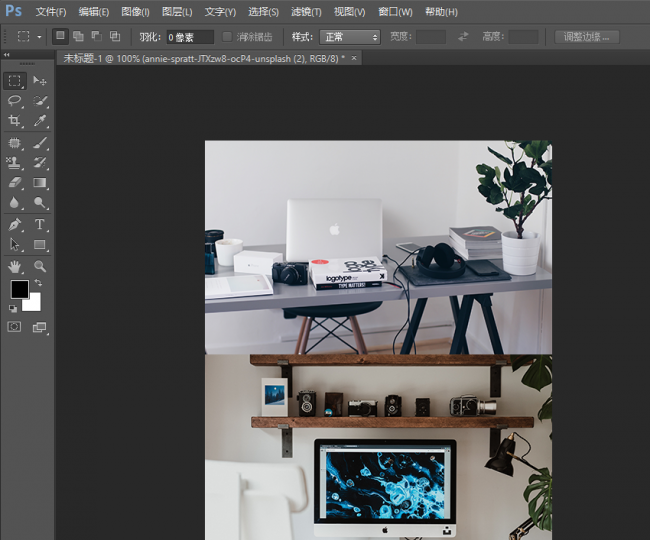Select the Horizontal Type tool
Image resolution: width=650 pixels, height=540 pixels.
(40, 225)
